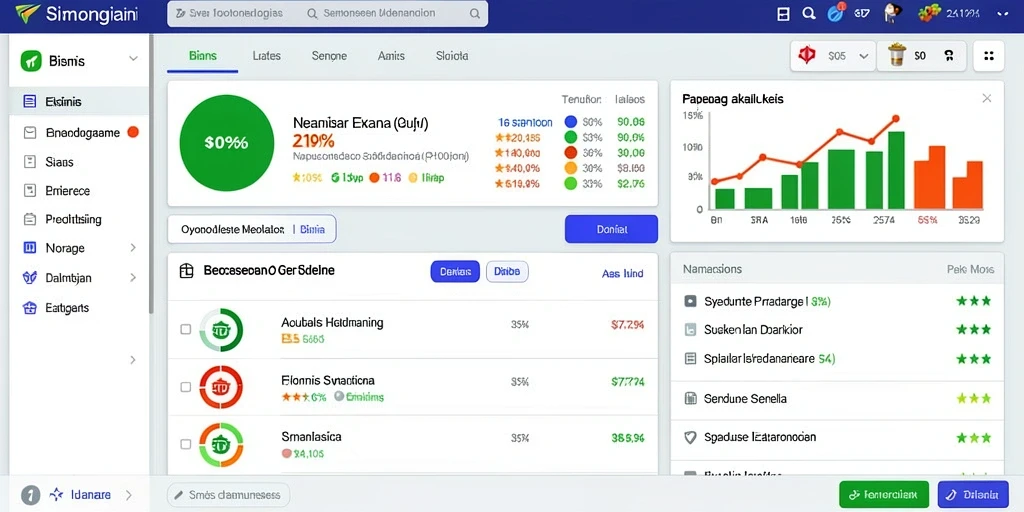Click the box icon beside Becaseeano GerSdelne
Screen dimensions: 1024x512
coord(187,271)
